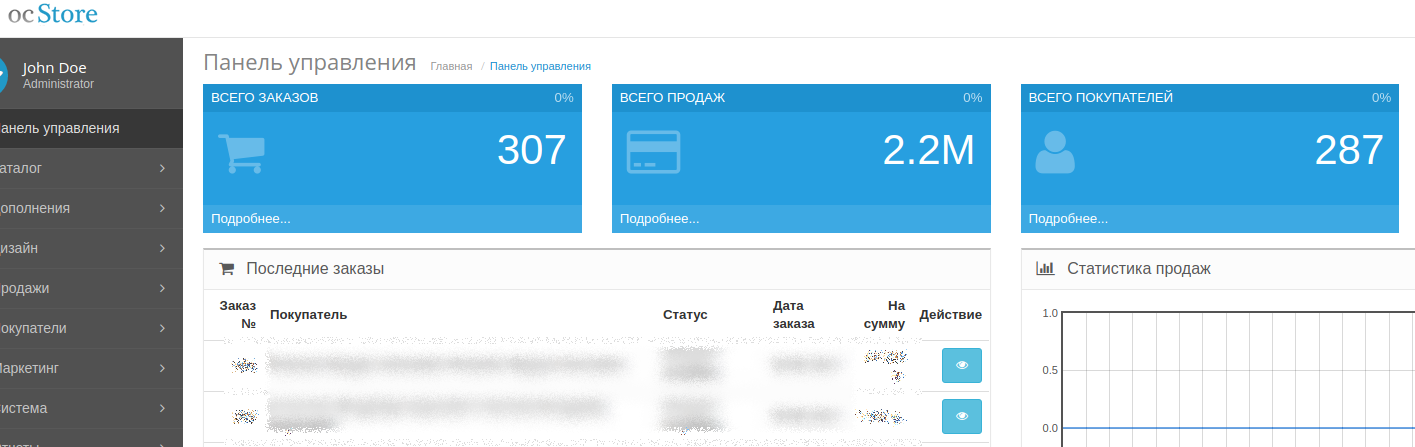Image resolution: width=1415 pixels, height=447 pixels.
Task: Click the user icon in customers tile
Action: 1054,153
